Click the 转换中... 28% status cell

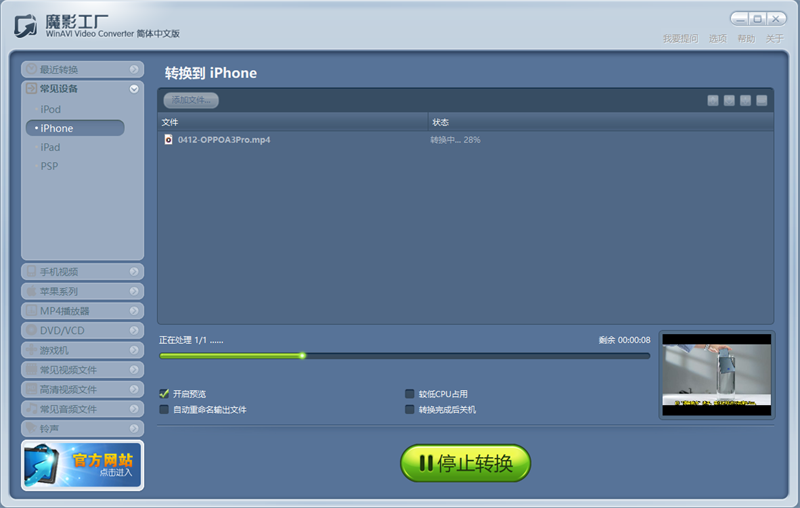pos(455,140)
